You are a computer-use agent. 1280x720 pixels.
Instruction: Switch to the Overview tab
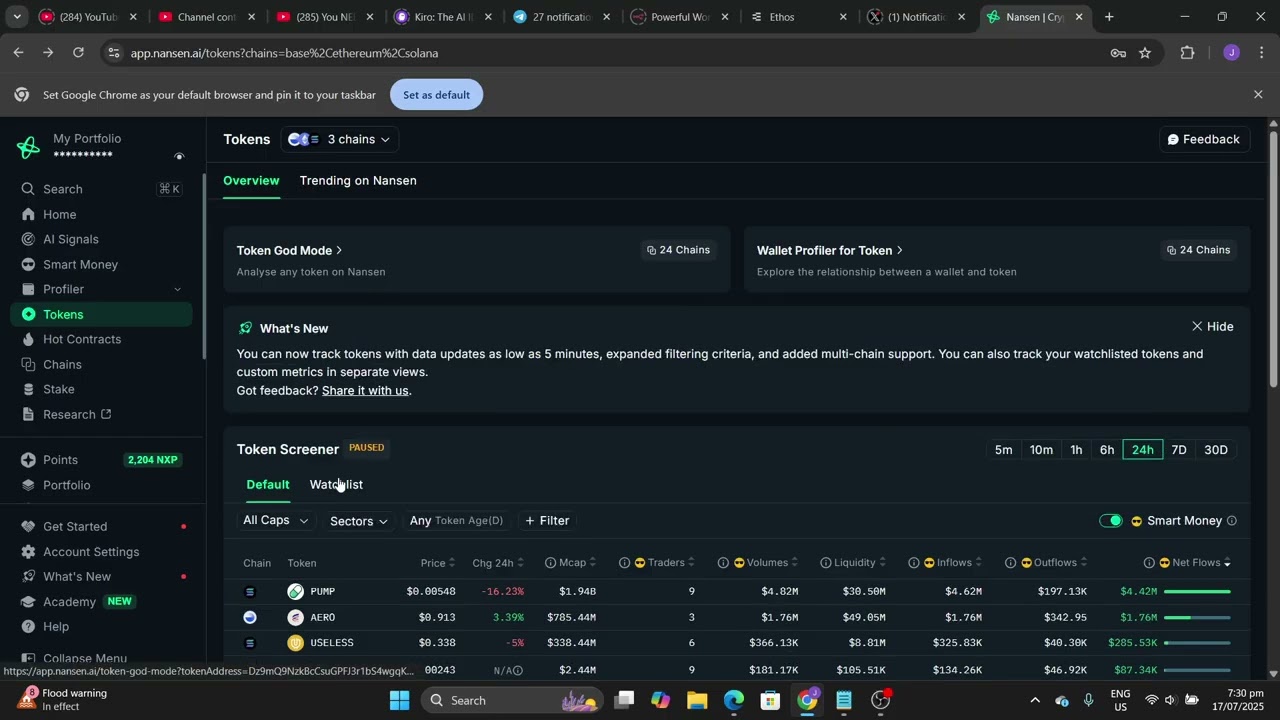point(251,181)
